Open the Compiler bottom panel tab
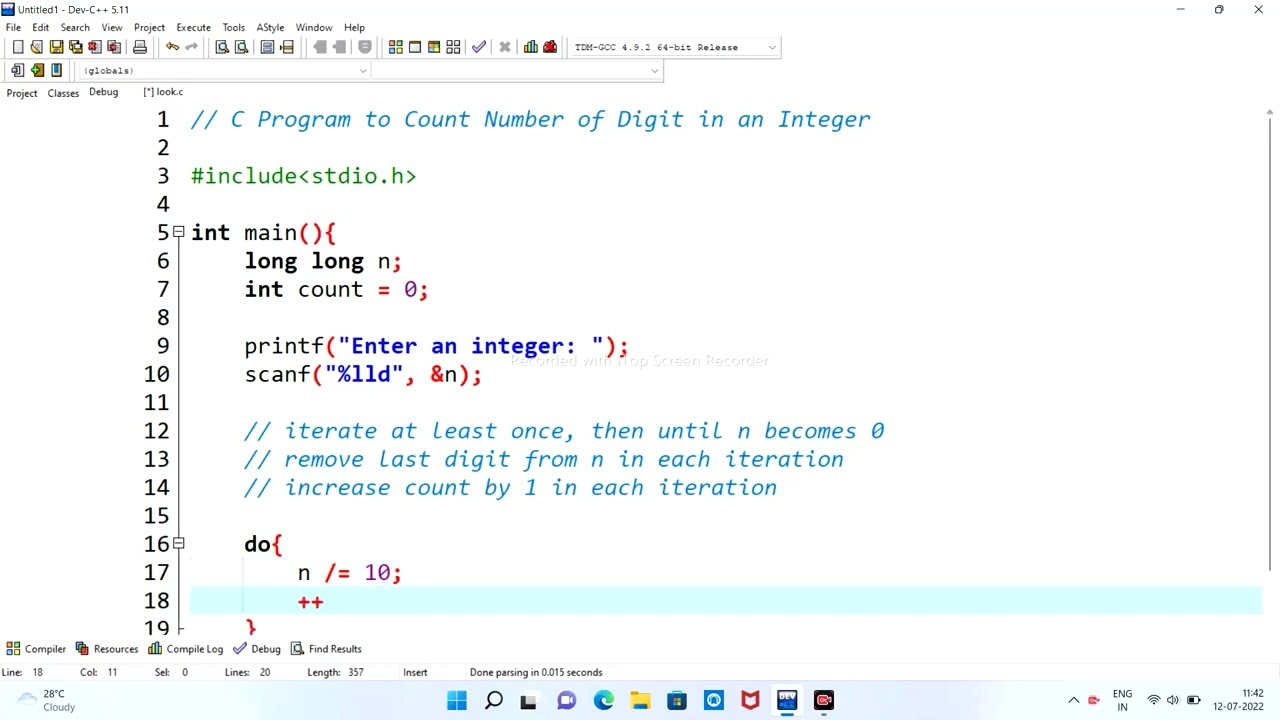Image resolution: width=1280 pixels, height=720 pixels. [x=36, y=649]
